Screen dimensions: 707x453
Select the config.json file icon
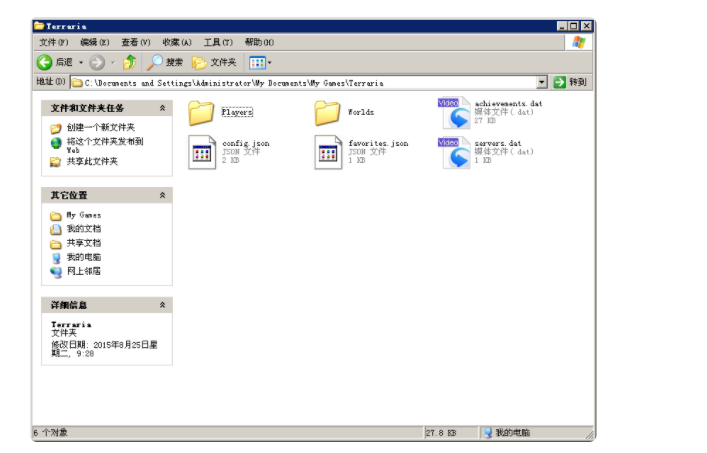[x=202, y=151]
